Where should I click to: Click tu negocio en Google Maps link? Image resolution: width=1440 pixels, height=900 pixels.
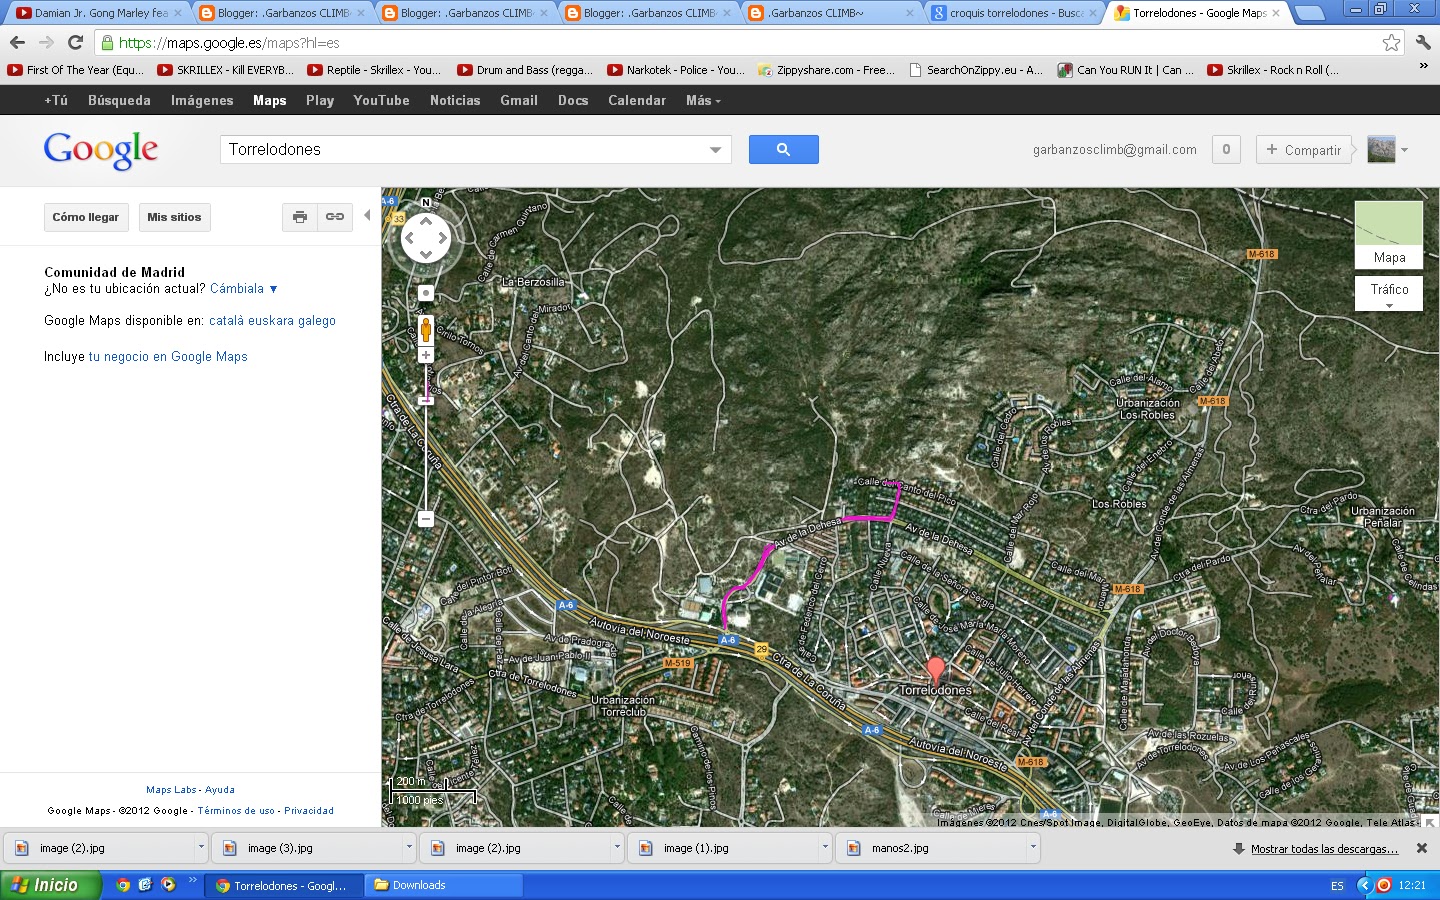click(168, 357)
